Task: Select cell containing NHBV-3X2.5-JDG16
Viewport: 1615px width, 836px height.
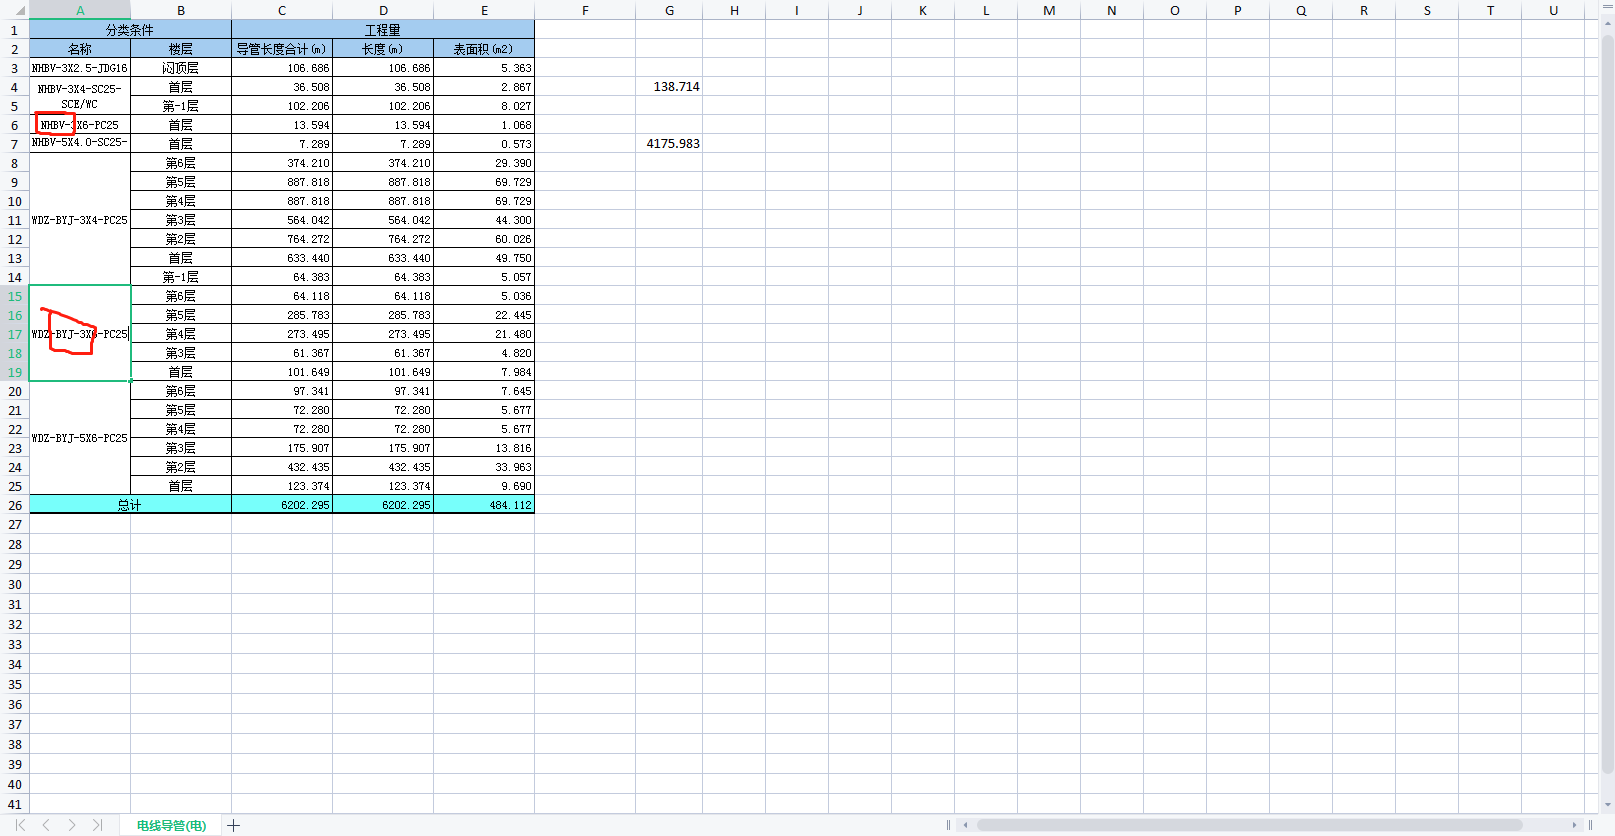Action: pos(80,68)
